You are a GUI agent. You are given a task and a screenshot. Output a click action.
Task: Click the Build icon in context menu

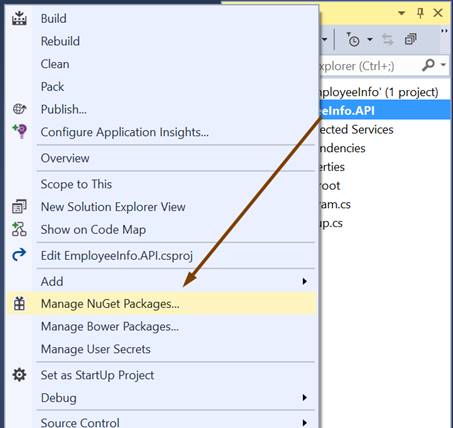coord(19,18)
